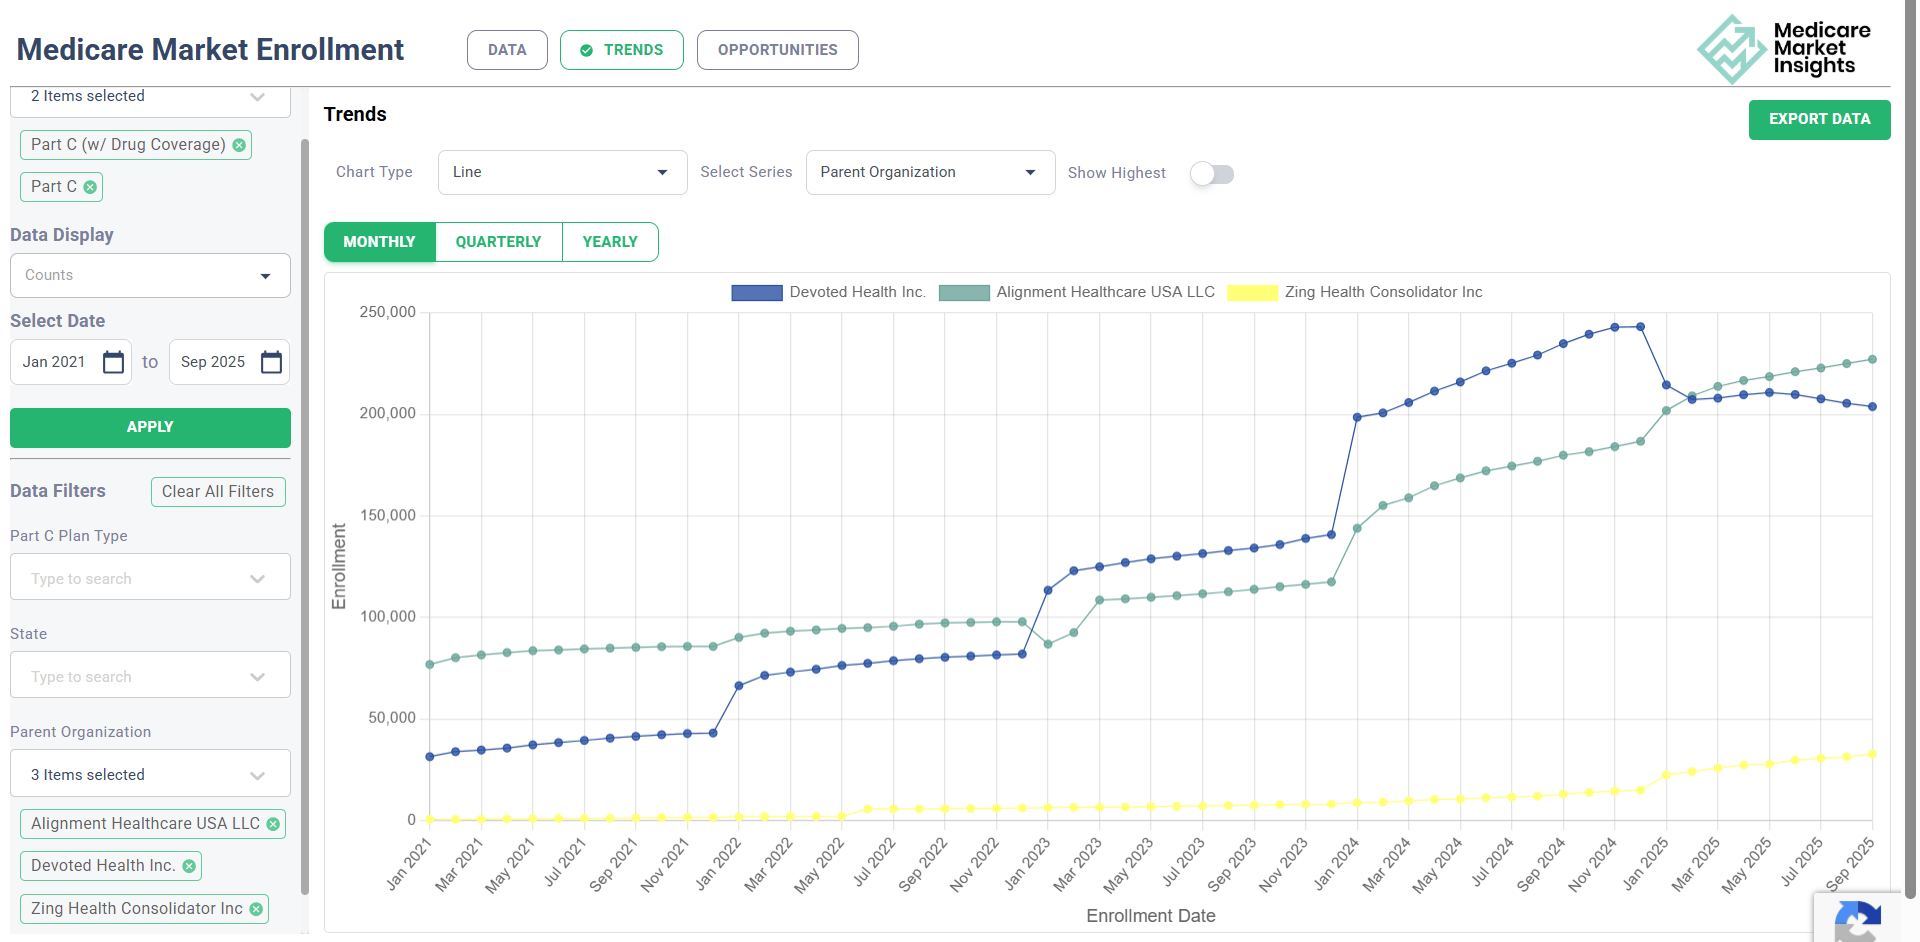The width and height of the screenshot is (1920, 942).
Task: Open the start date calendar picker
Action: point(114,362)
